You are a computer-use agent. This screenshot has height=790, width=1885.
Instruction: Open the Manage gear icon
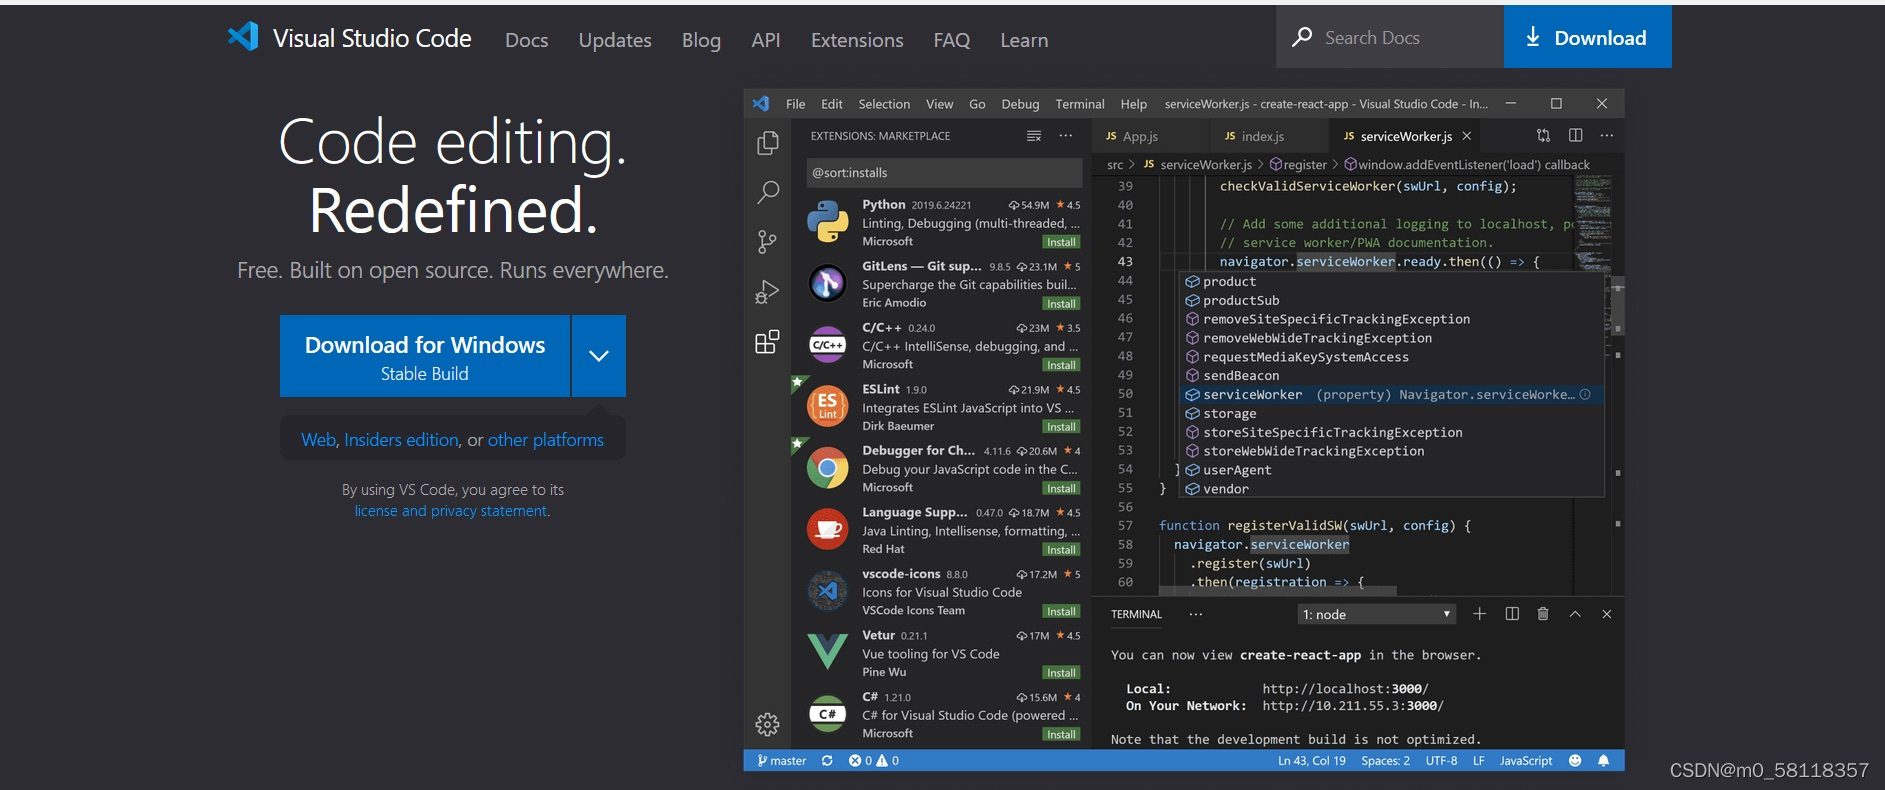pos(767,724)
